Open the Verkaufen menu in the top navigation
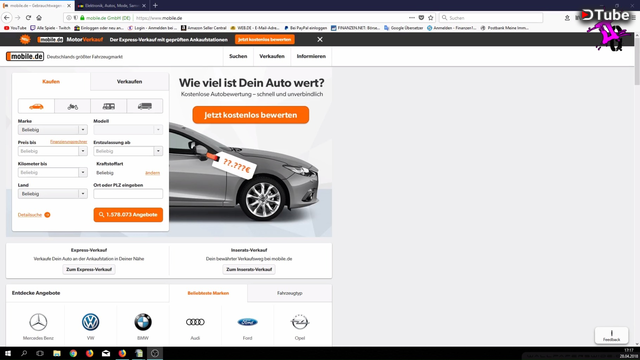The width and height of the screenshot is (640, 360). (272, 56)
